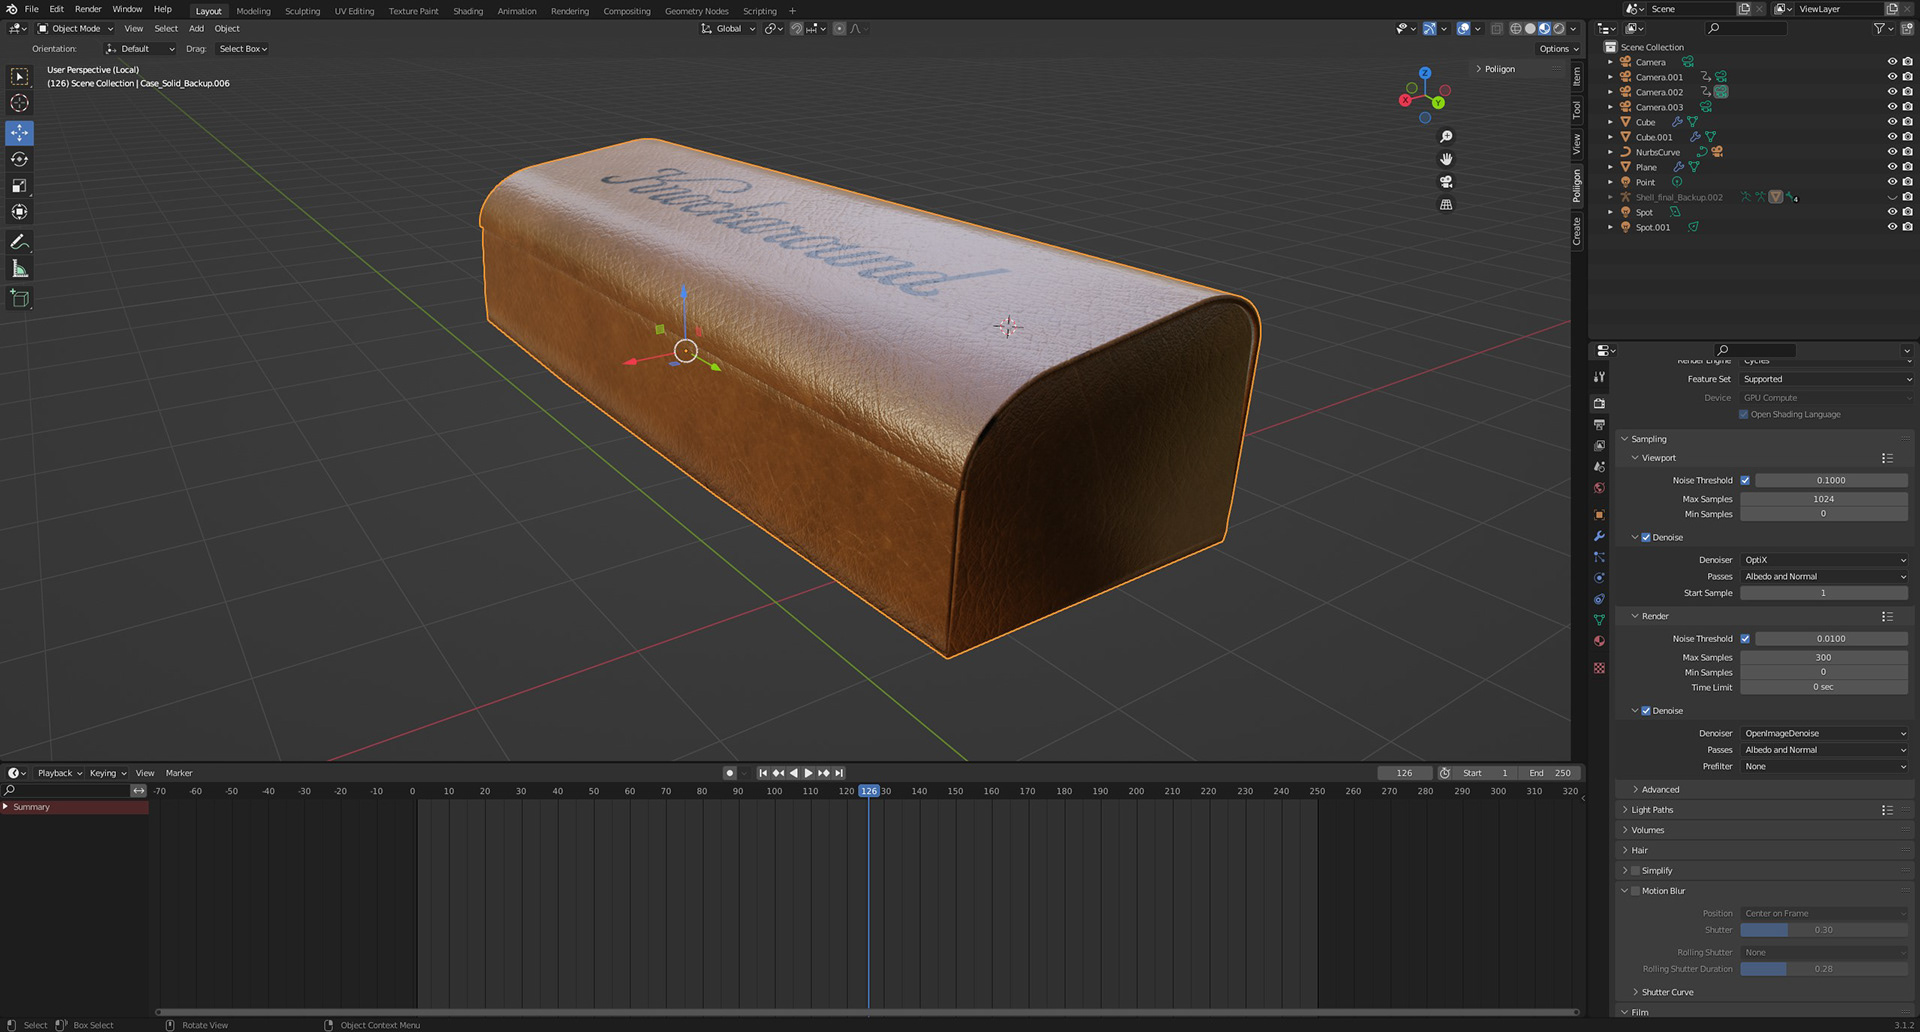The height and width of the screenshot is (1032, 1920).
Task: Select the Measure tool
Action: 19,268
